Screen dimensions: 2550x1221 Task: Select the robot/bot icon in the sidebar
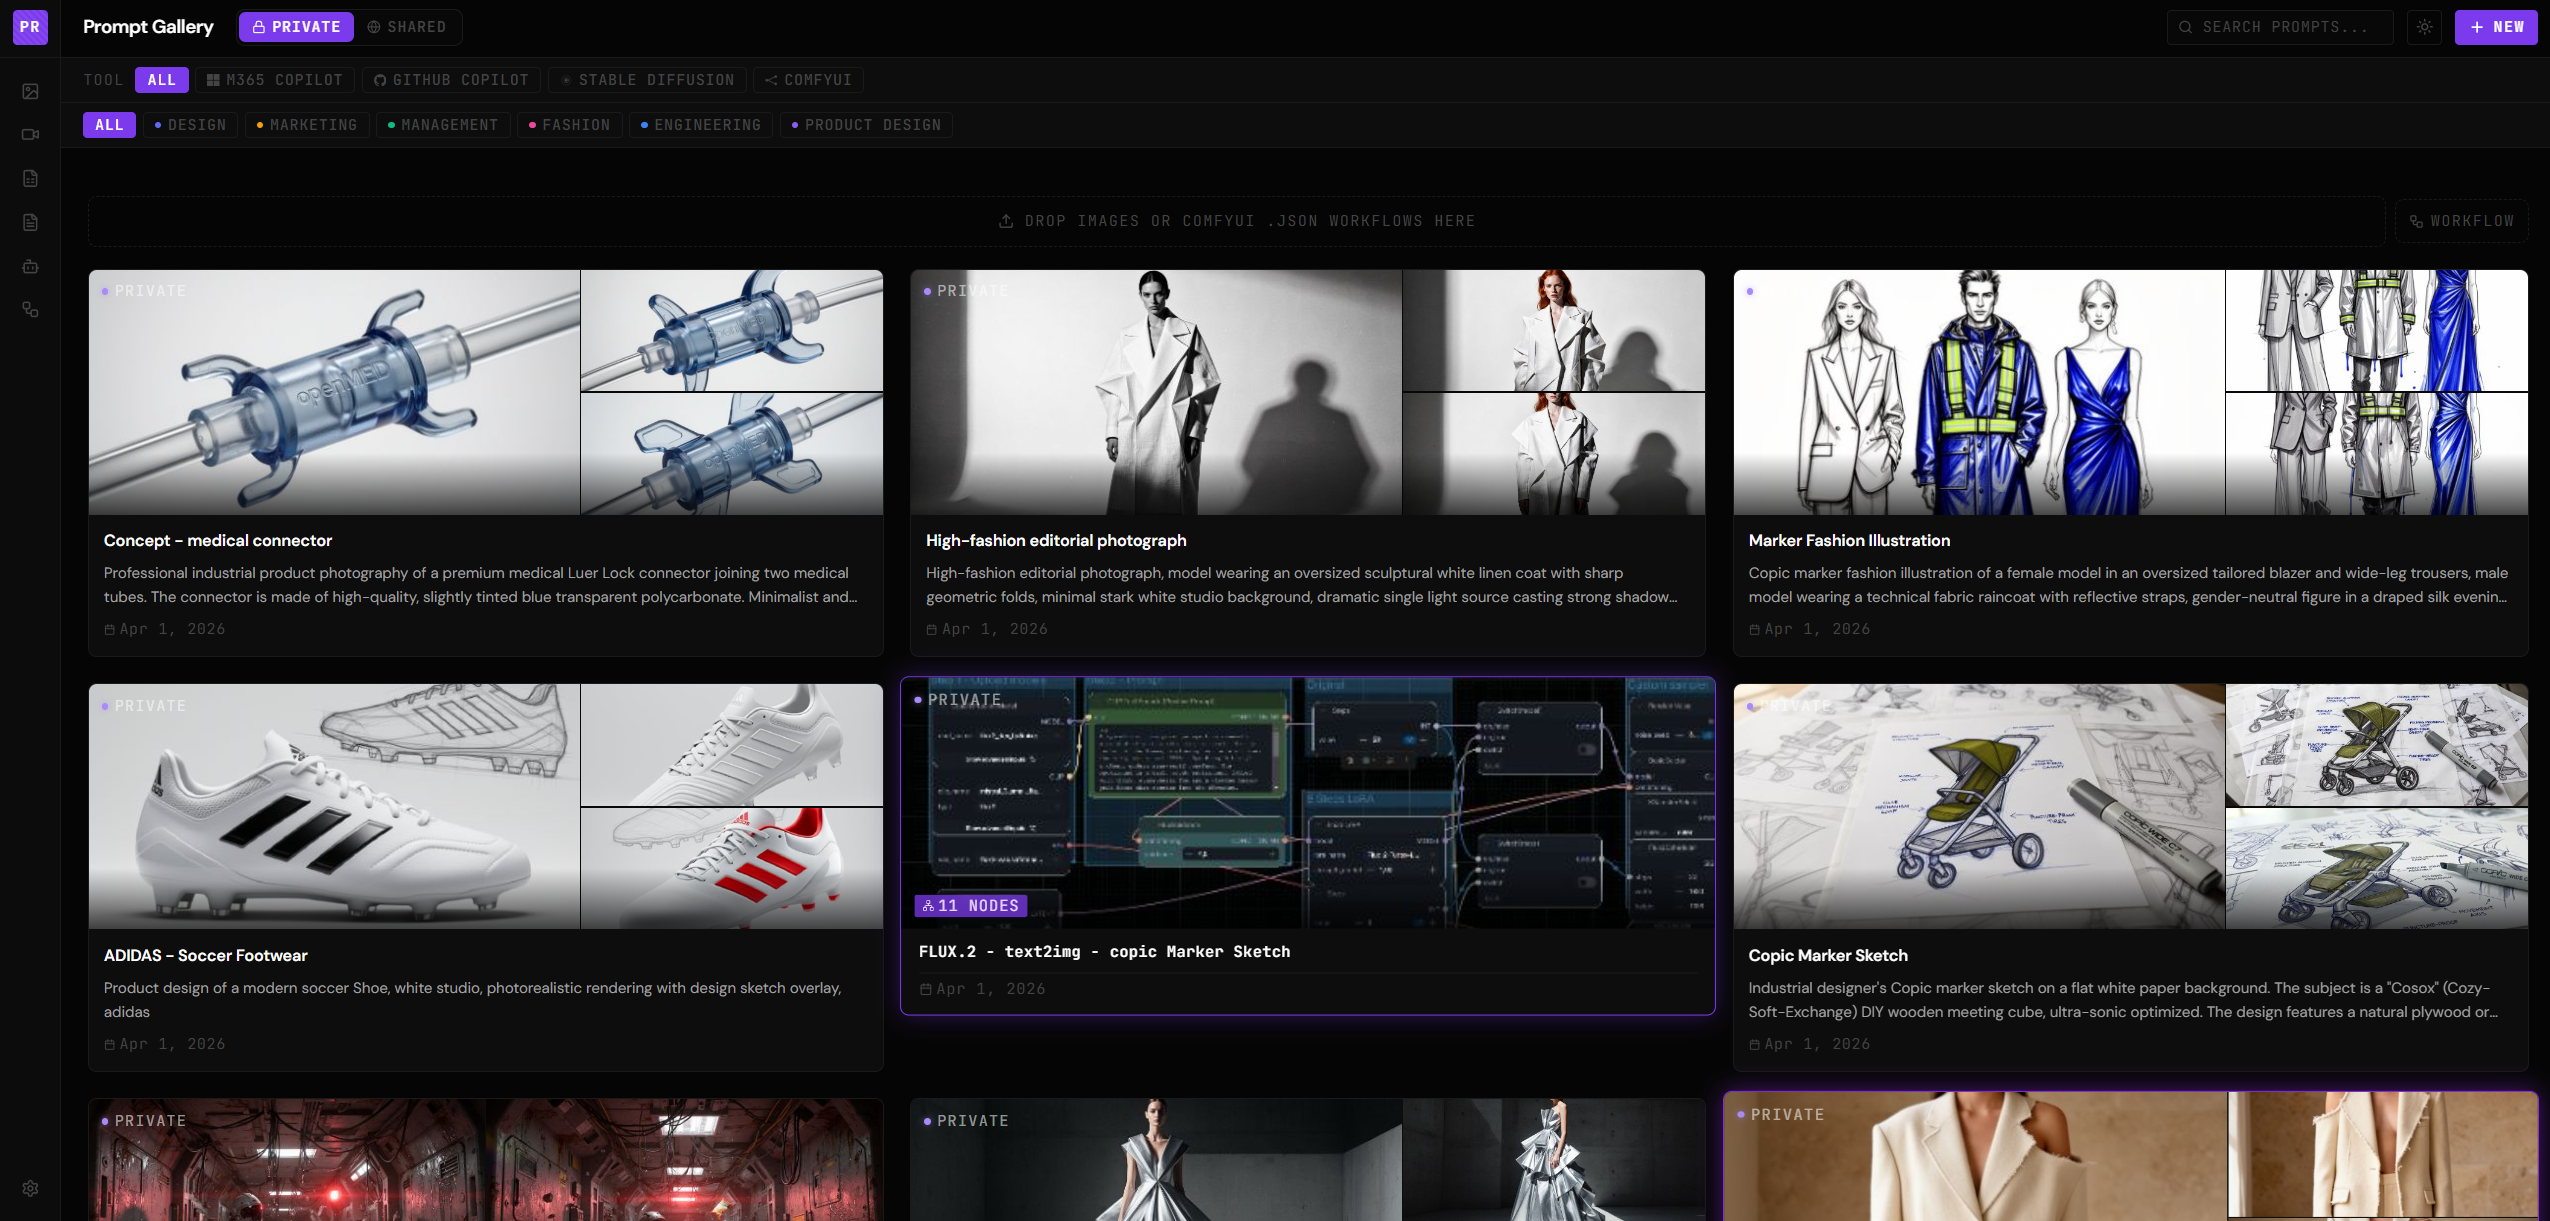pyautogui.click(x=29, y=266)
